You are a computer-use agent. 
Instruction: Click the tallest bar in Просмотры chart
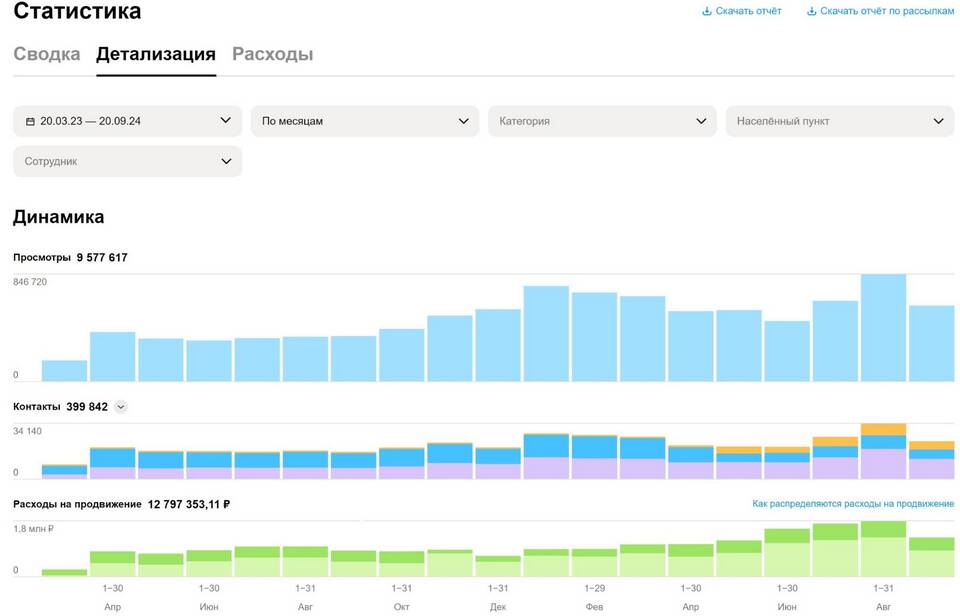coord(883,328)
